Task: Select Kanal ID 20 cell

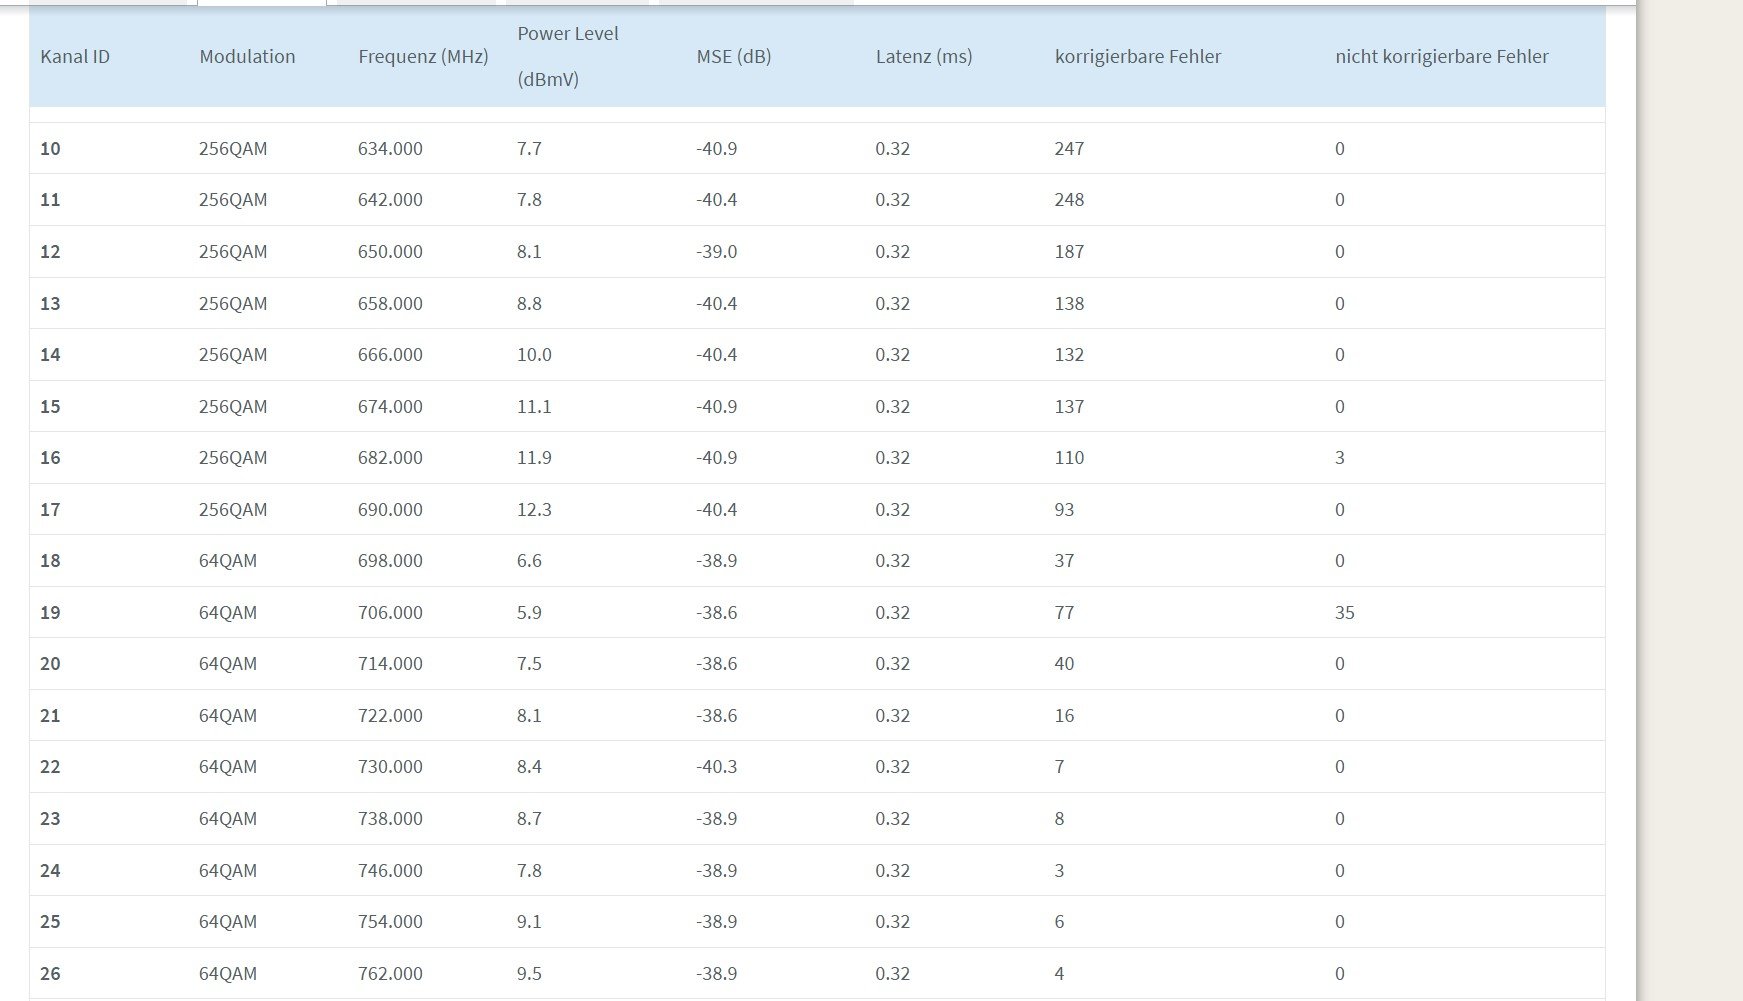Action: click(x=50, y=664)
